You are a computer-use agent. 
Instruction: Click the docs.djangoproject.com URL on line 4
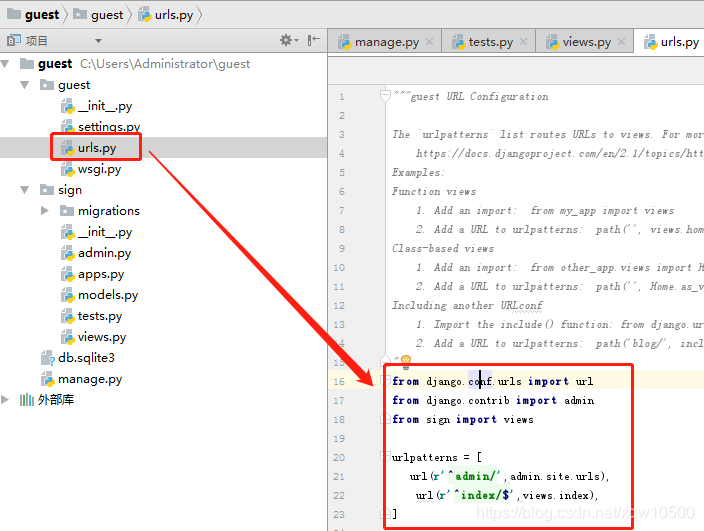click(x=559, y=154)
